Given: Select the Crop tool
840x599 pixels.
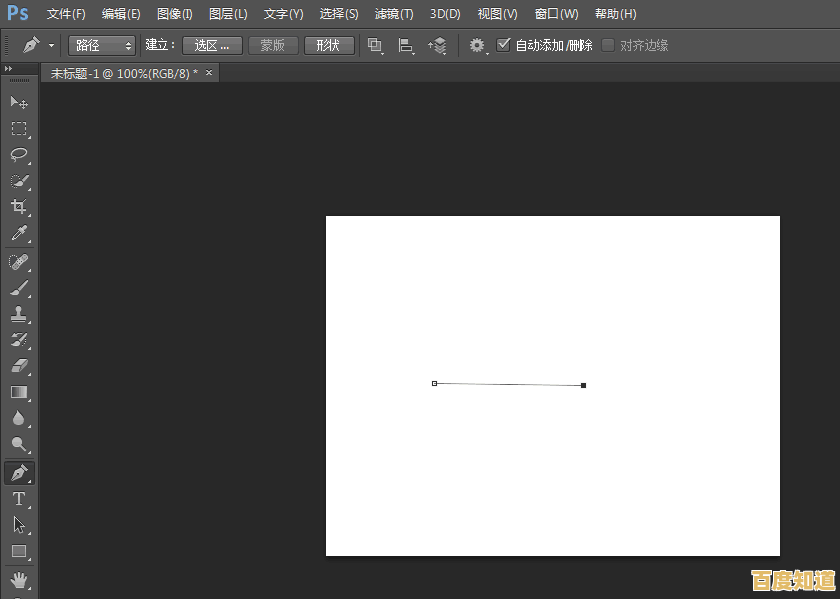Looking at the screenshot, I should [19, 207].
